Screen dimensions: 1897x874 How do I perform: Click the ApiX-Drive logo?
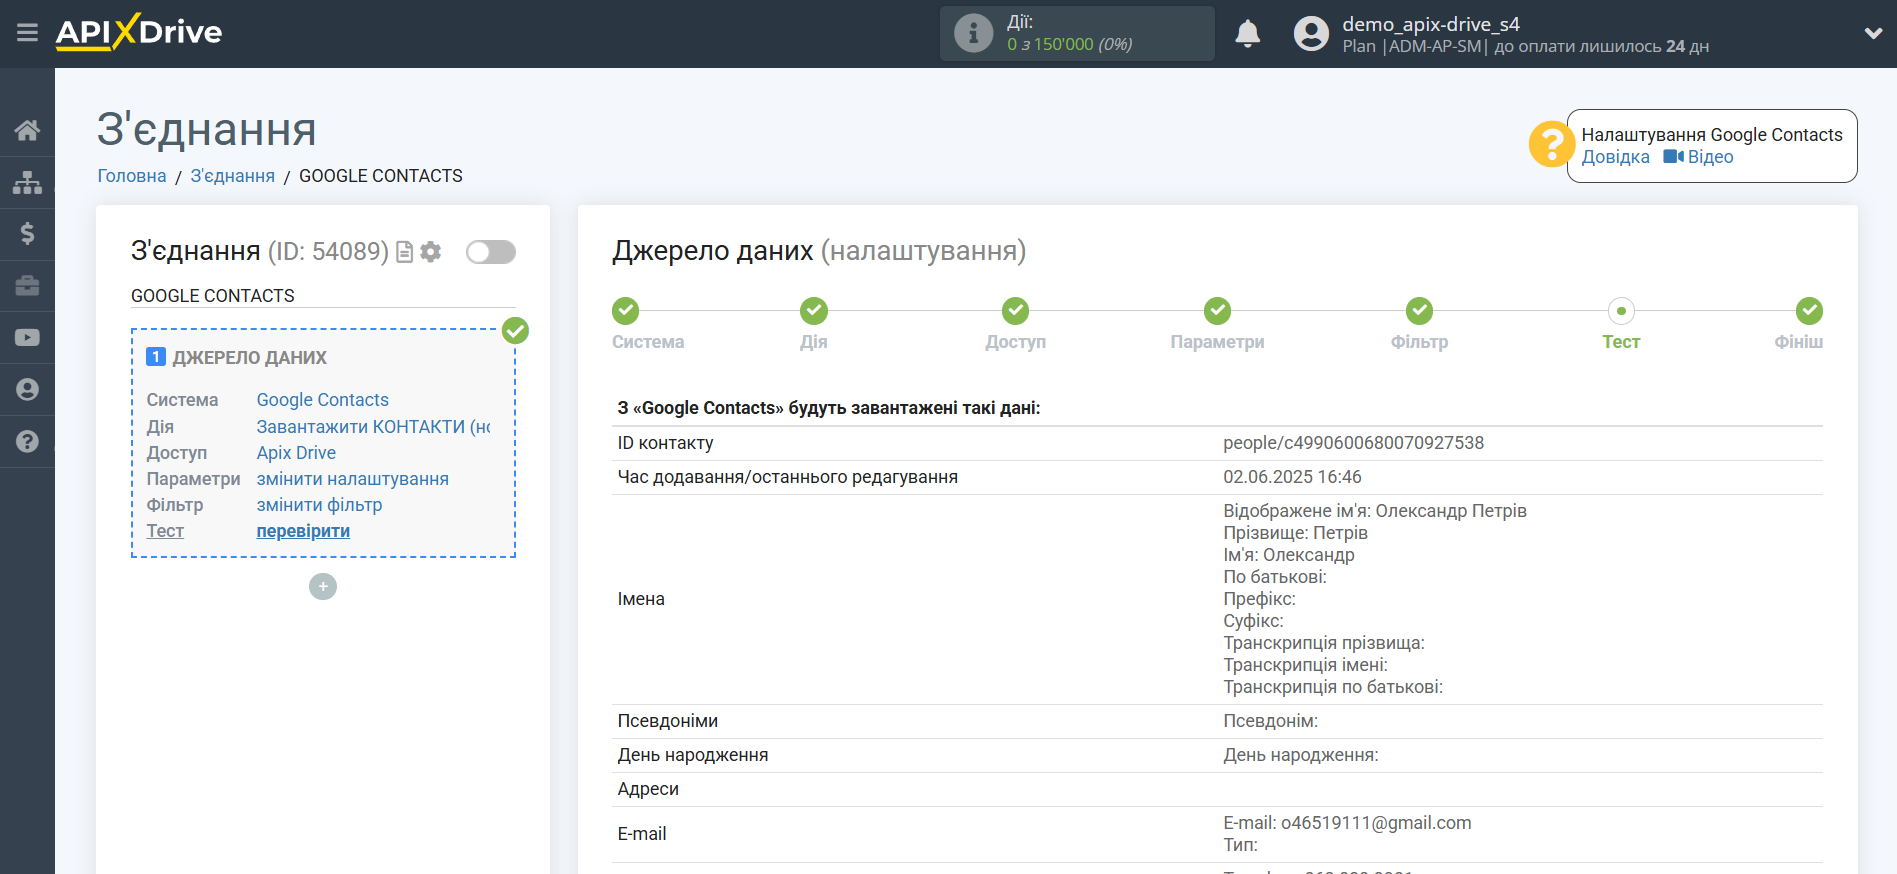click(139, 32)
